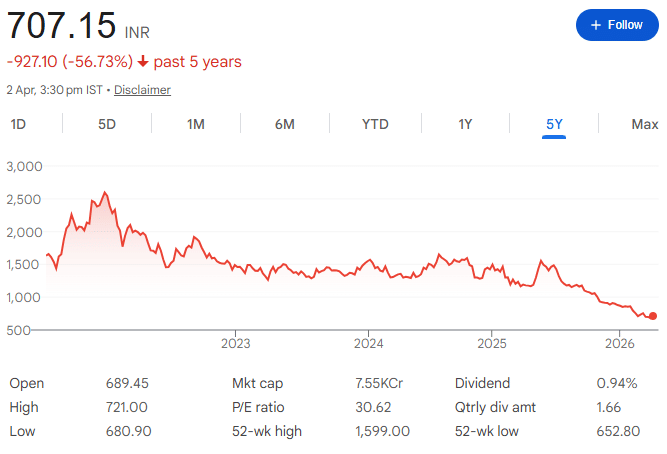Select the 1D time range tab
The width and height of the screenshot is (667, 454).
tap(18, 124)
